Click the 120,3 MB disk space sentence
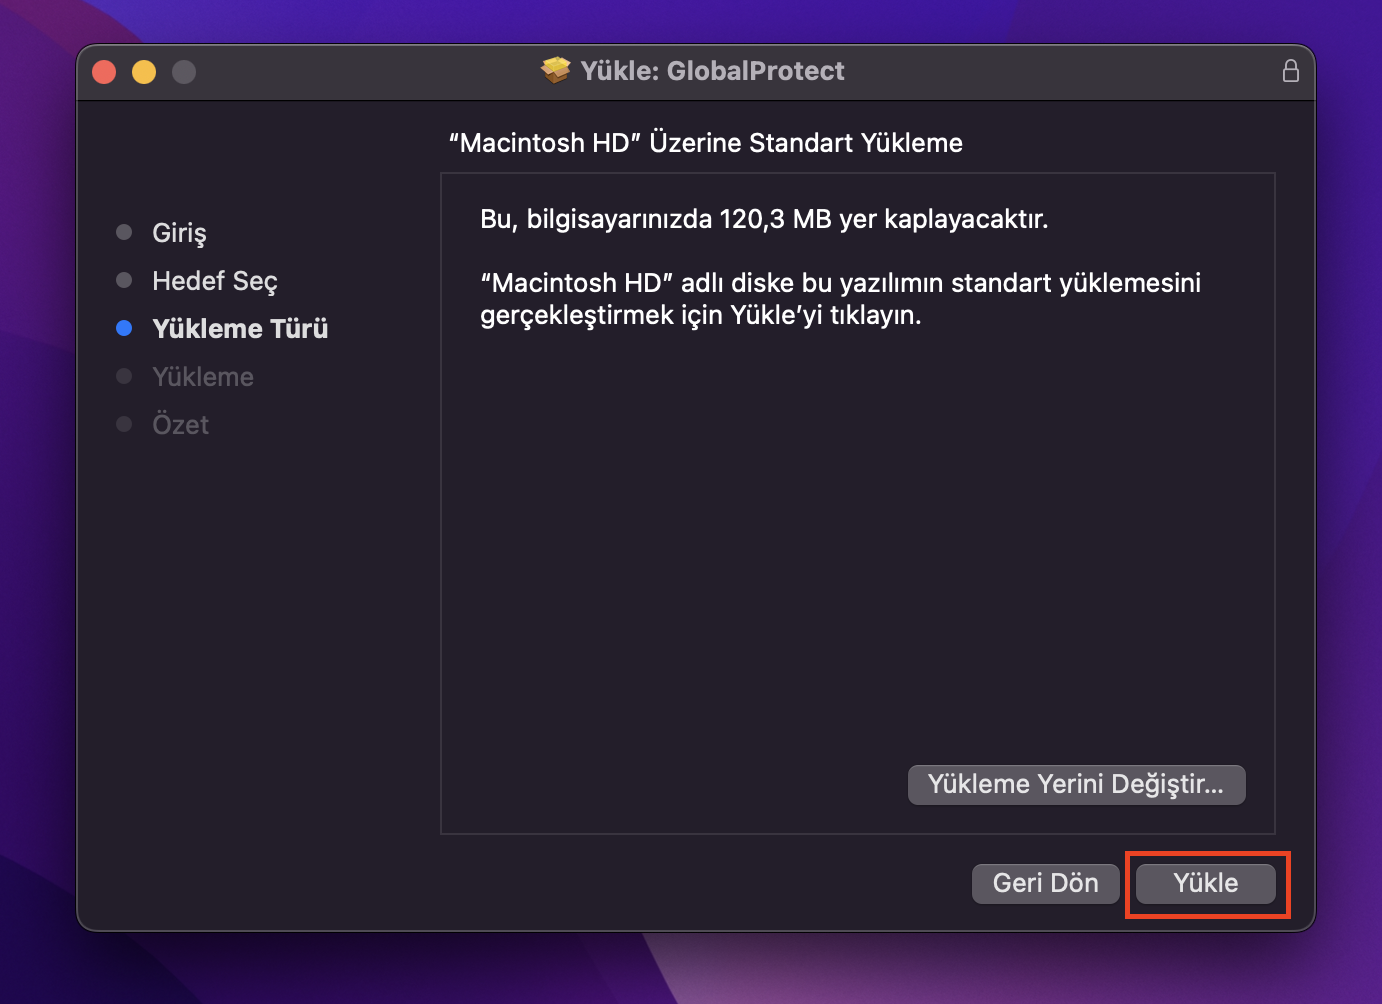Image resolution: width=1382 pixels, height=1004 pixels. (764, 219)
